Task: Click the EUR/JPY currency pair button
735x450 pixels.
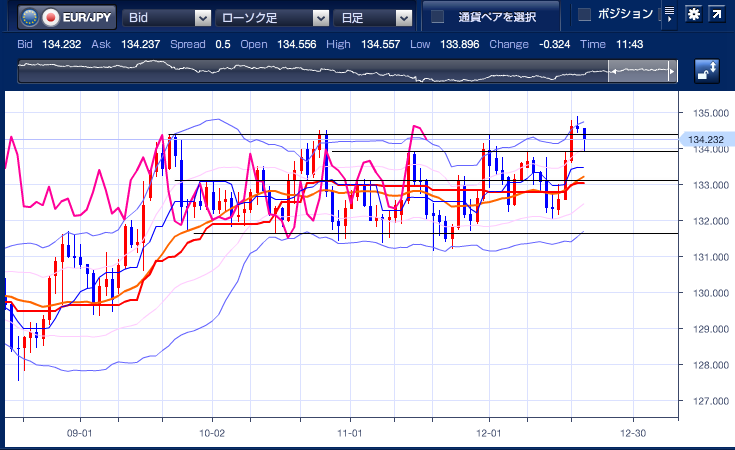Action: (x=67, y=17)
